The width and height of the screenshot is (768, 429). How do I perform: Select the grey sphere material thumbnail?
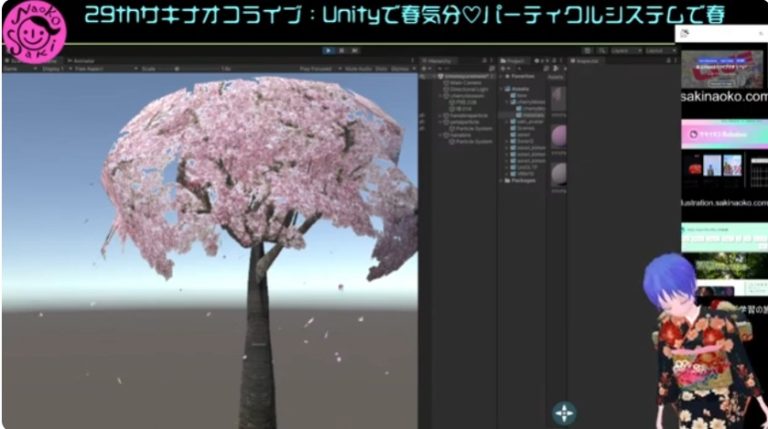559,174
